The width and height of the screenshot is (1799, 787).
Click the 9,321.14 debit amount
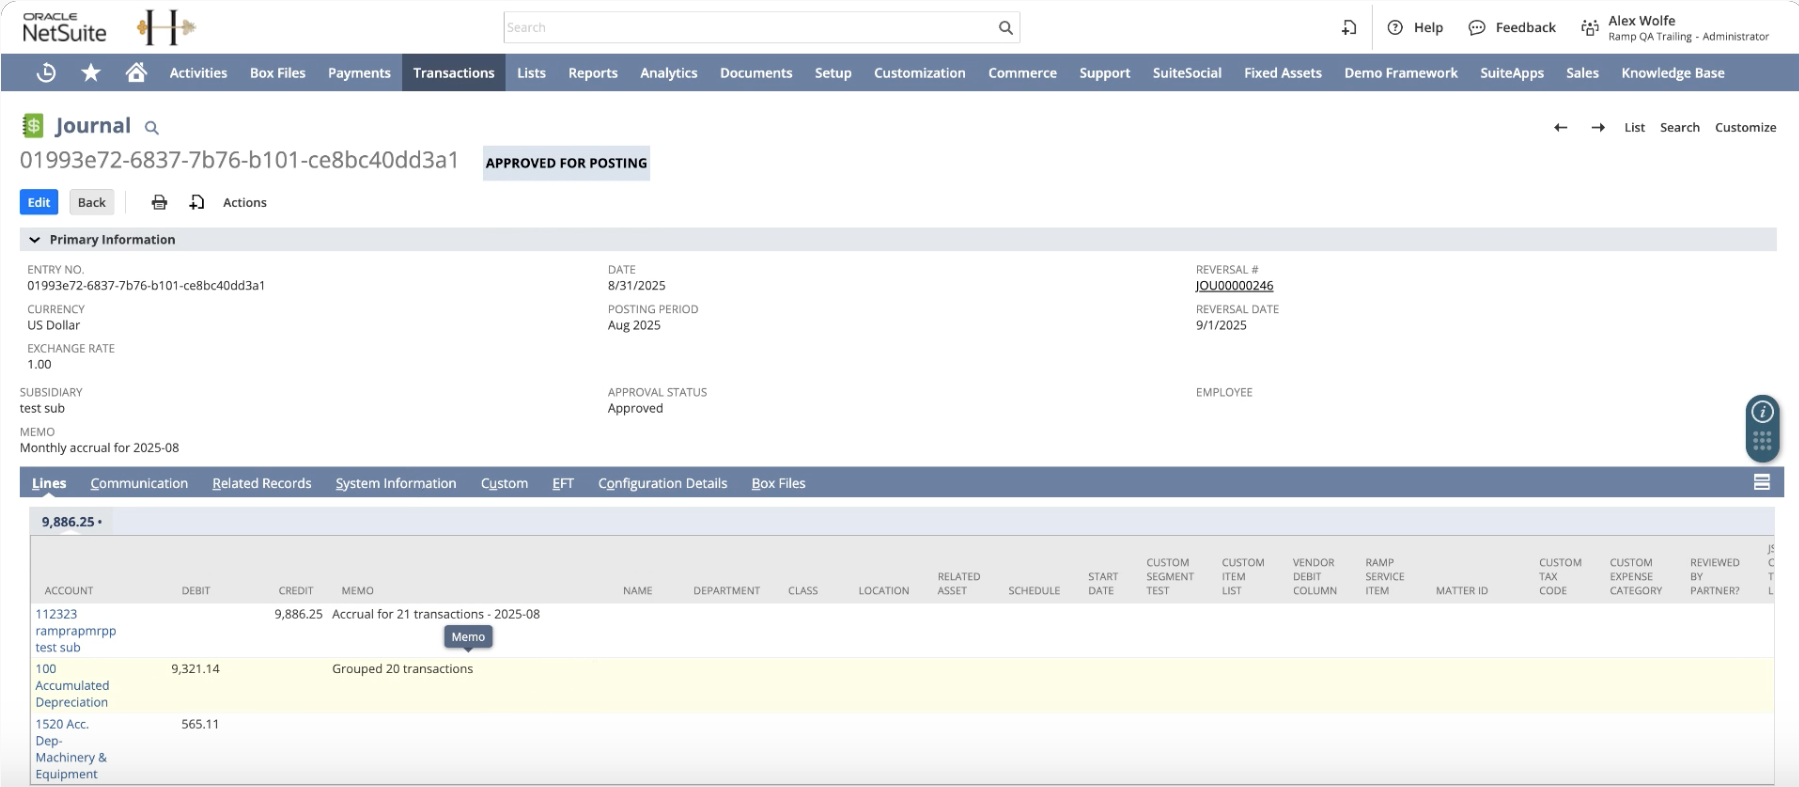(x=195, y=669)
